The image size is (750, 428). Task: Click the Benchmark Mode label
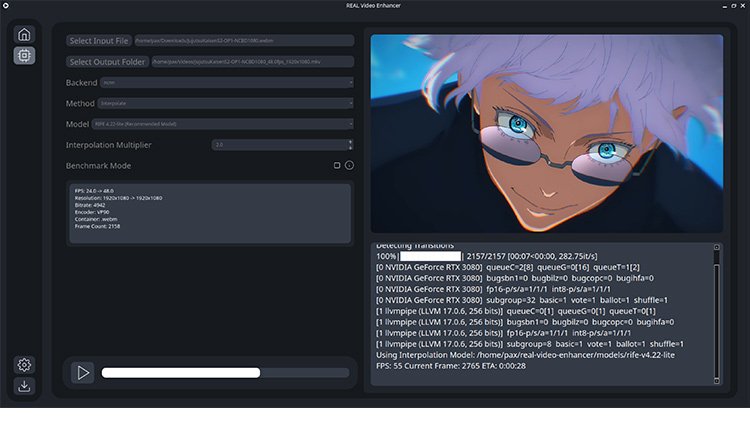click(x=98, y=165)
